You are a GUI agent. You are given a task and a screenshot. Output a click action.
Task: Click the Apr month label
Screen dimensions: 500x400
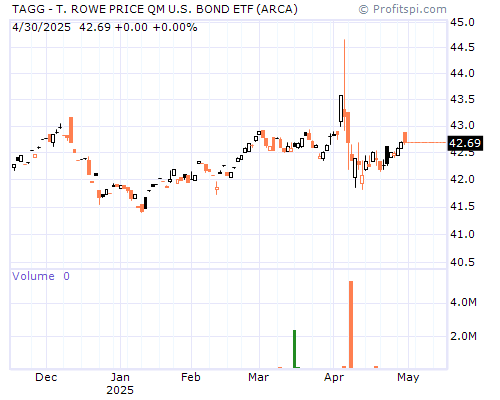[x=334, y=377]
